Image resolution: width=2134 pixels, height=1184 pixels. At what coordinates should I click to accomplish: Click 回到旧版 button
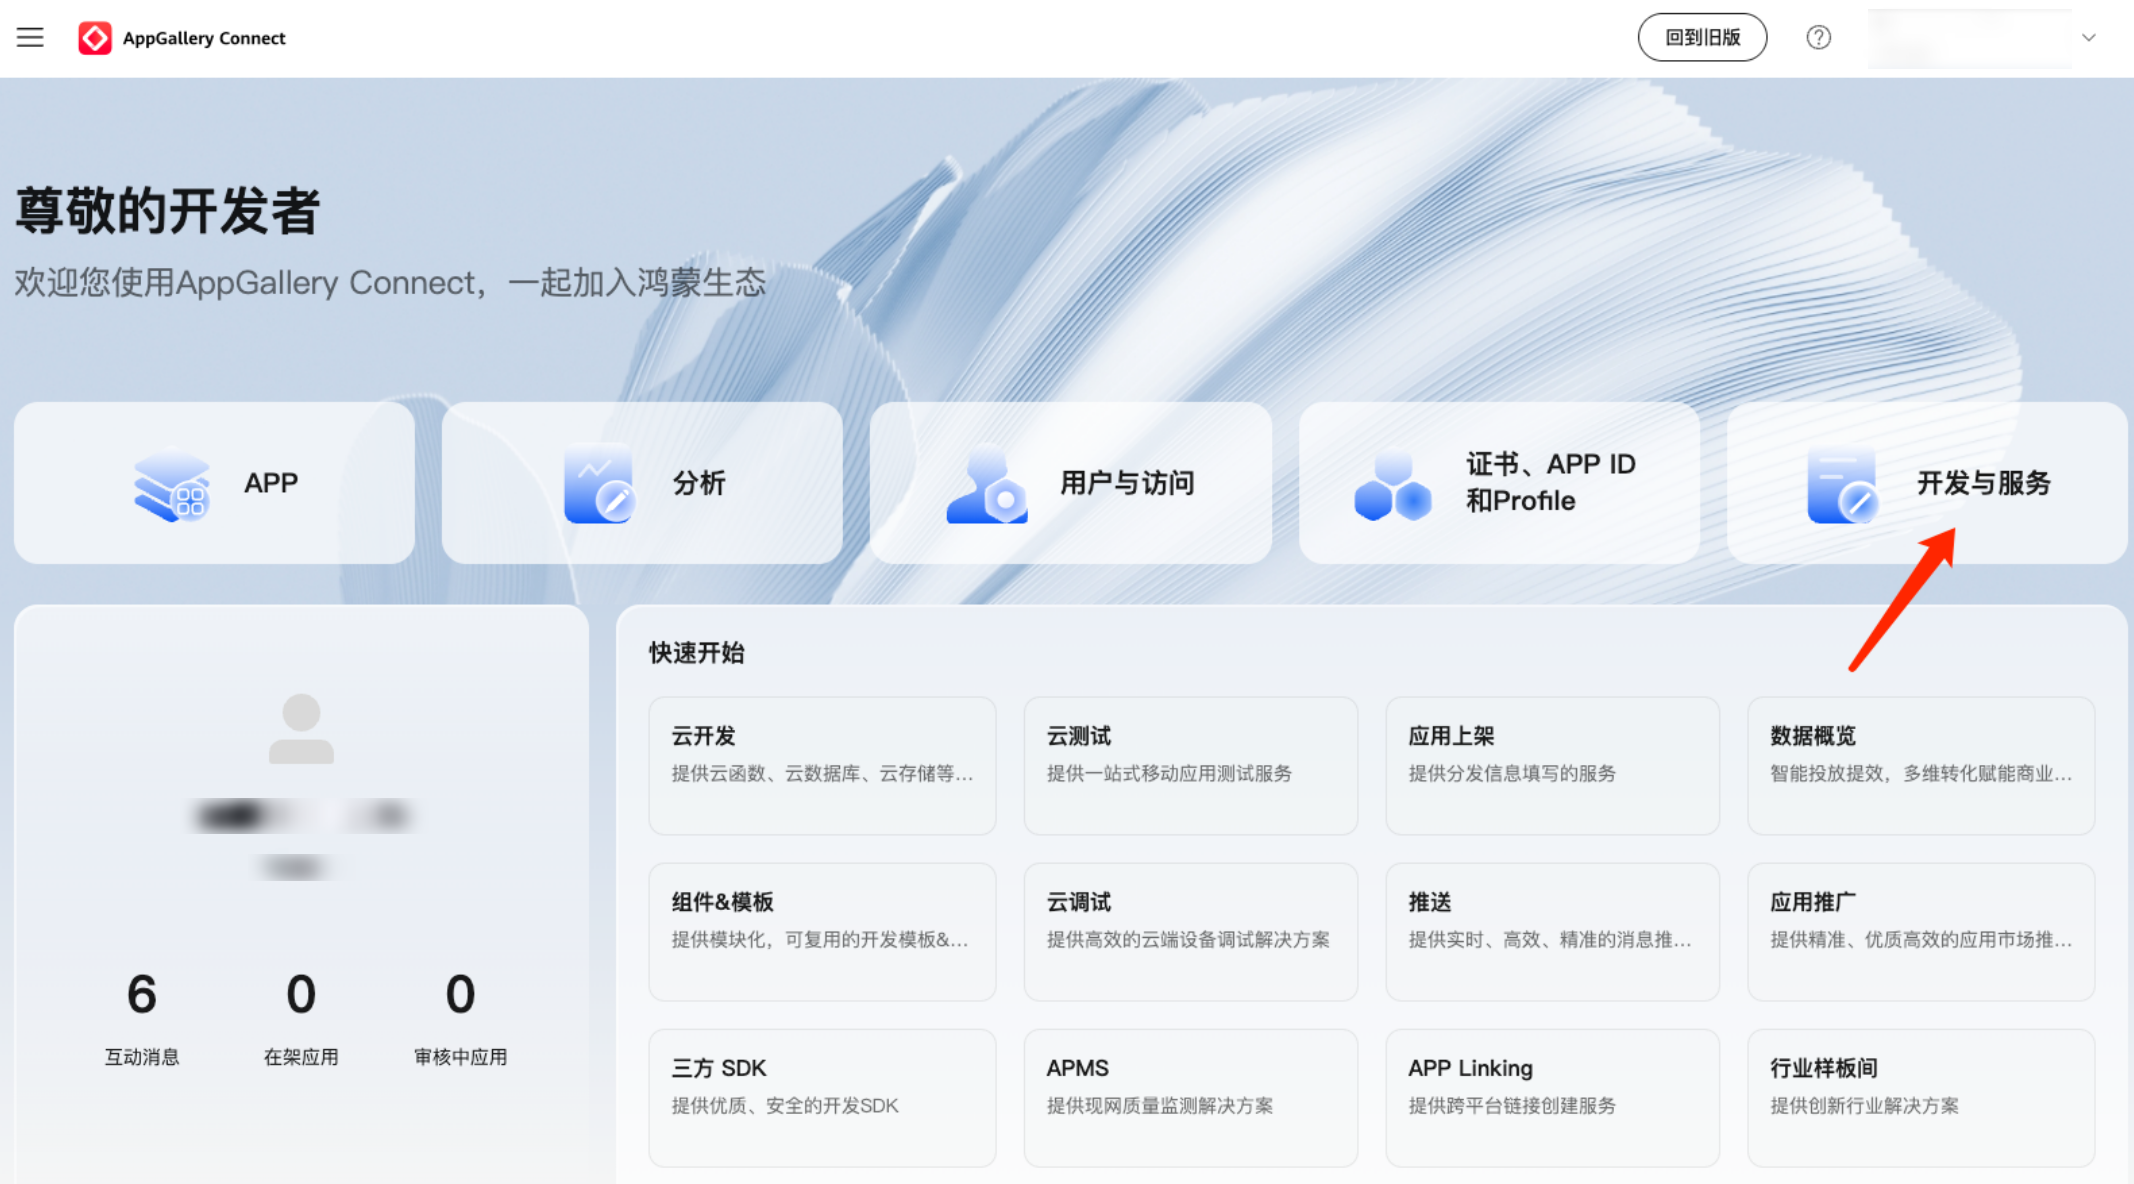click(x=1702, y=38)
